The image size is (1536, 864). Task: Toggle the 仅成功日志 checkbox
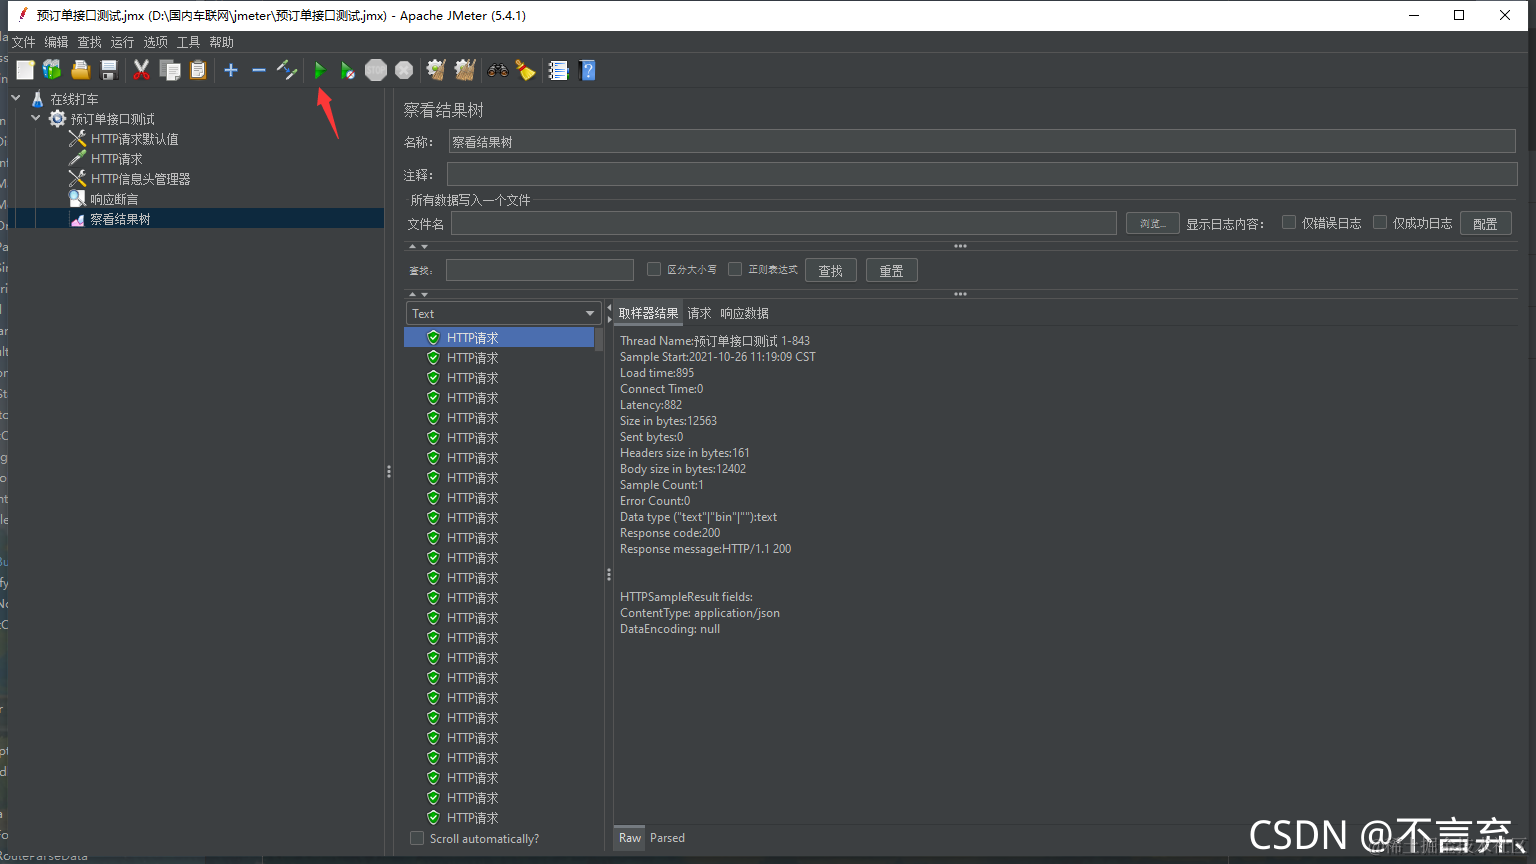1380,222
